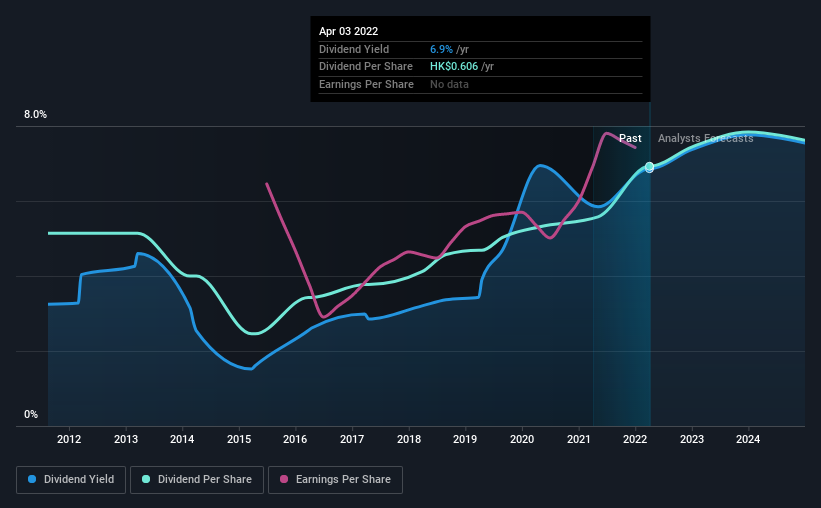821x508 pixels.
Task: Click the 2021 x-axis label
Action: coord(579,439)
